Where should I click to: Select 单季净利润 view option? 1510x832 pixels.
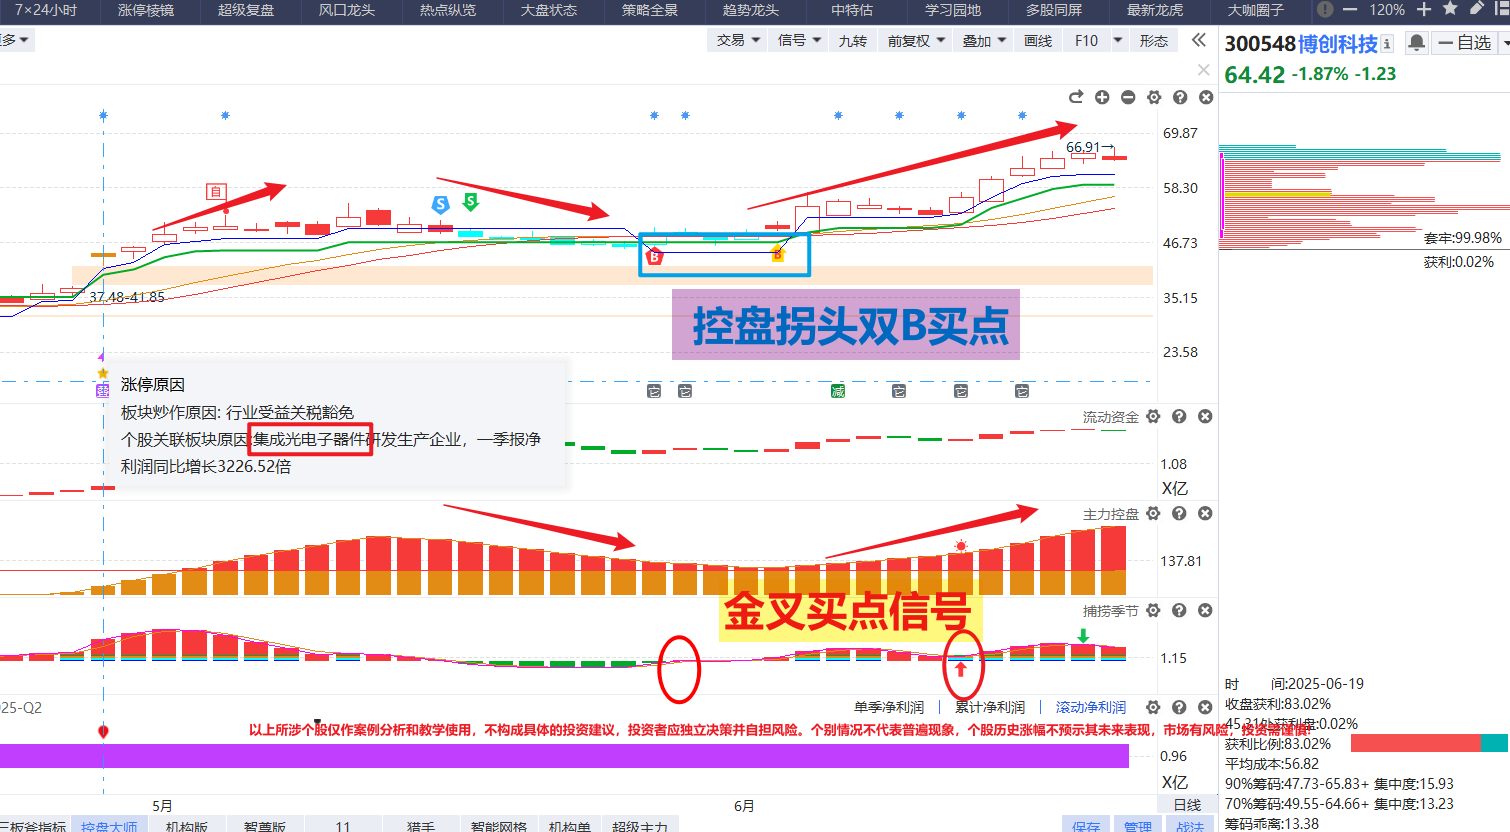click(889, 707)
